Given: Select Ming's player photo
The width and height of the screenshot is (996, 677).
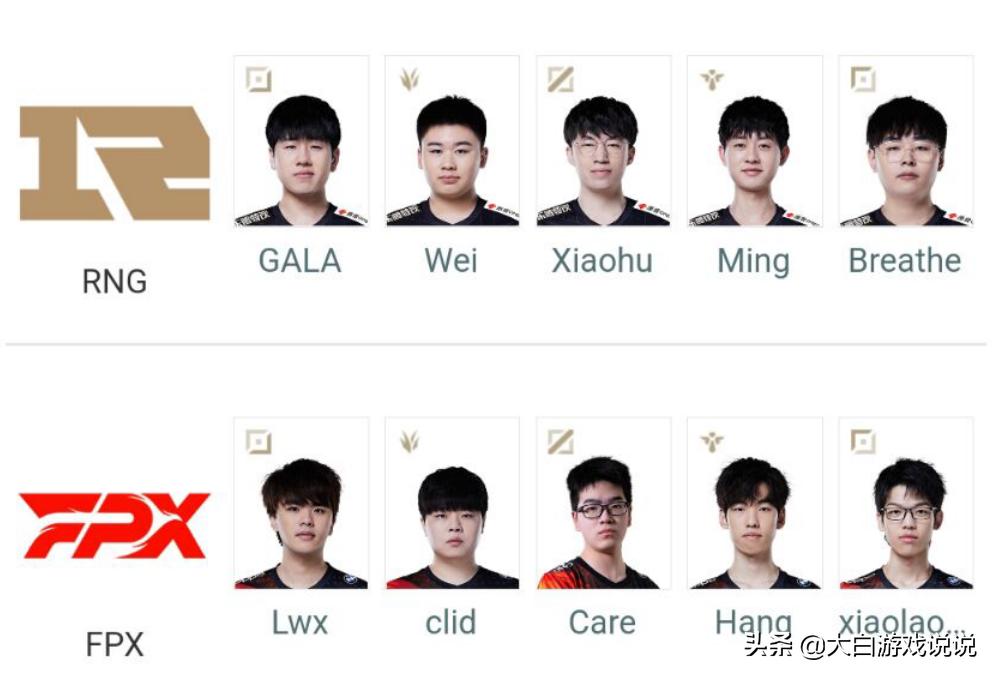Looking at the screenshot, I should pyautogui.click(x=755, y=141).
